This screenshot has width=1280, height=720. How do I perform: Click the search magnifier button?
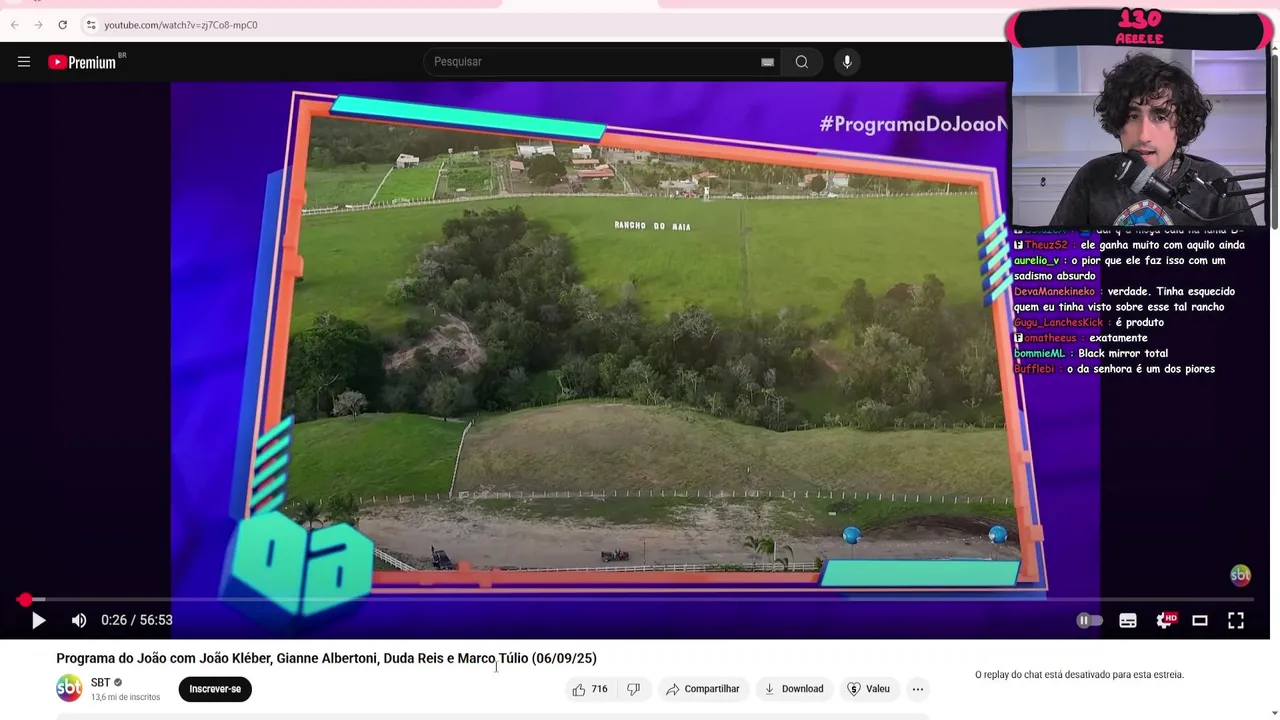coord(802,62)
